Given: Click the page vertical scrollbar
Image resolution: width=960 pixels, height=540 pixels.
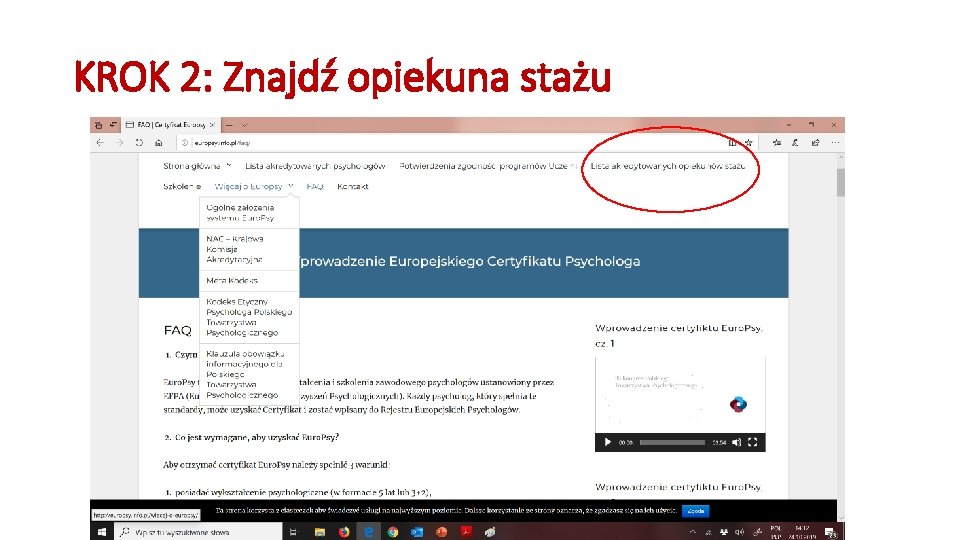Looking at the screenshot, I should [841, 182].
